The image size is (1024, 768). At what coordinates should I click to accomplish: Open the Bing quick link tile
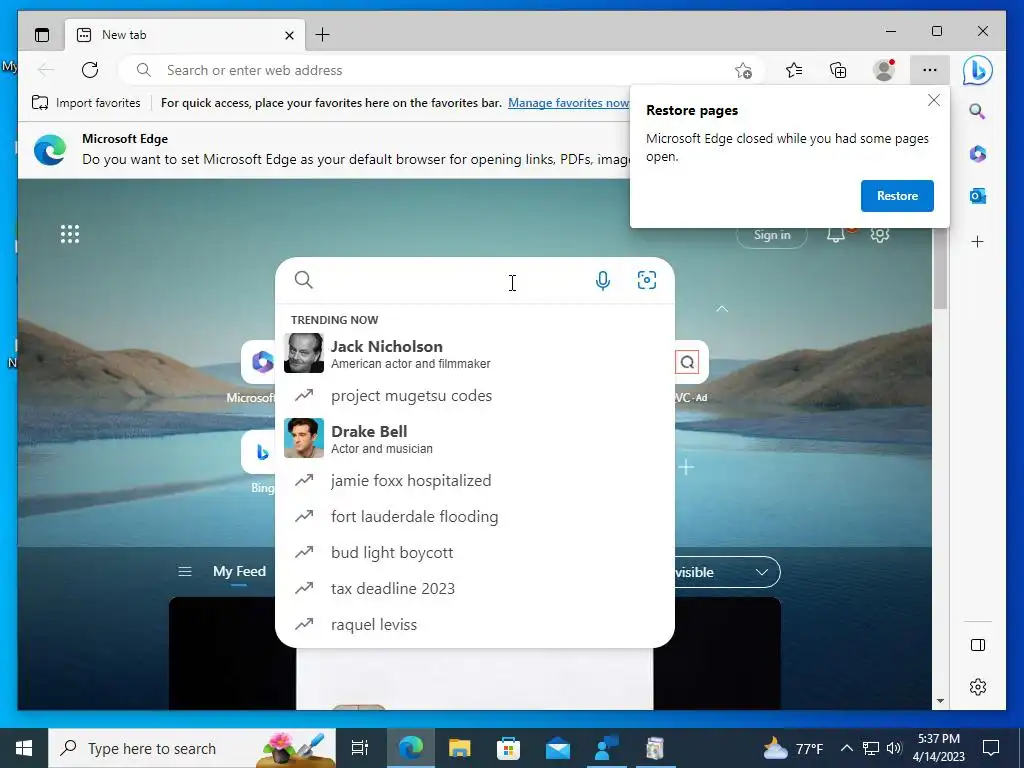pos(257,453)
